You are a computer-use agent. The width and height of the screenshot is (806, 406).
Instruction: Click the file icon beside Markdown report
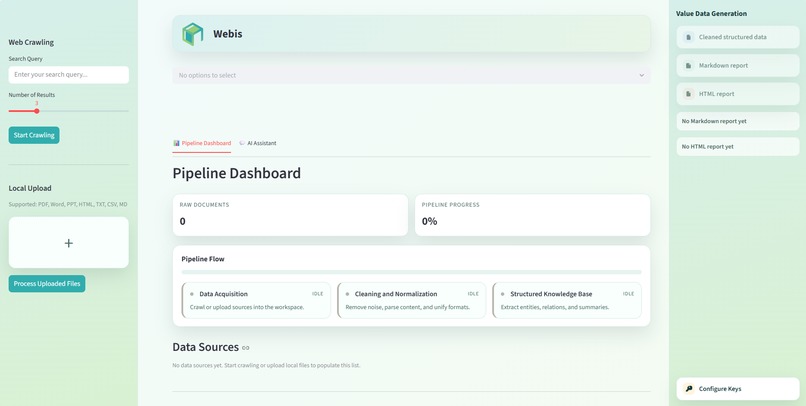click(x=688, y=65)
